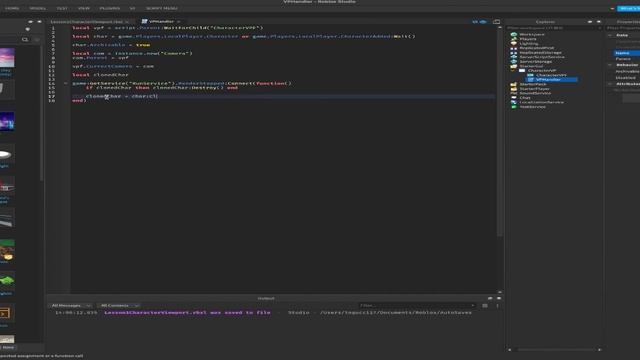640x360 pixels.
Task: Click the ServerStorage icon in Explorer
Action: [x=514, y=61]
